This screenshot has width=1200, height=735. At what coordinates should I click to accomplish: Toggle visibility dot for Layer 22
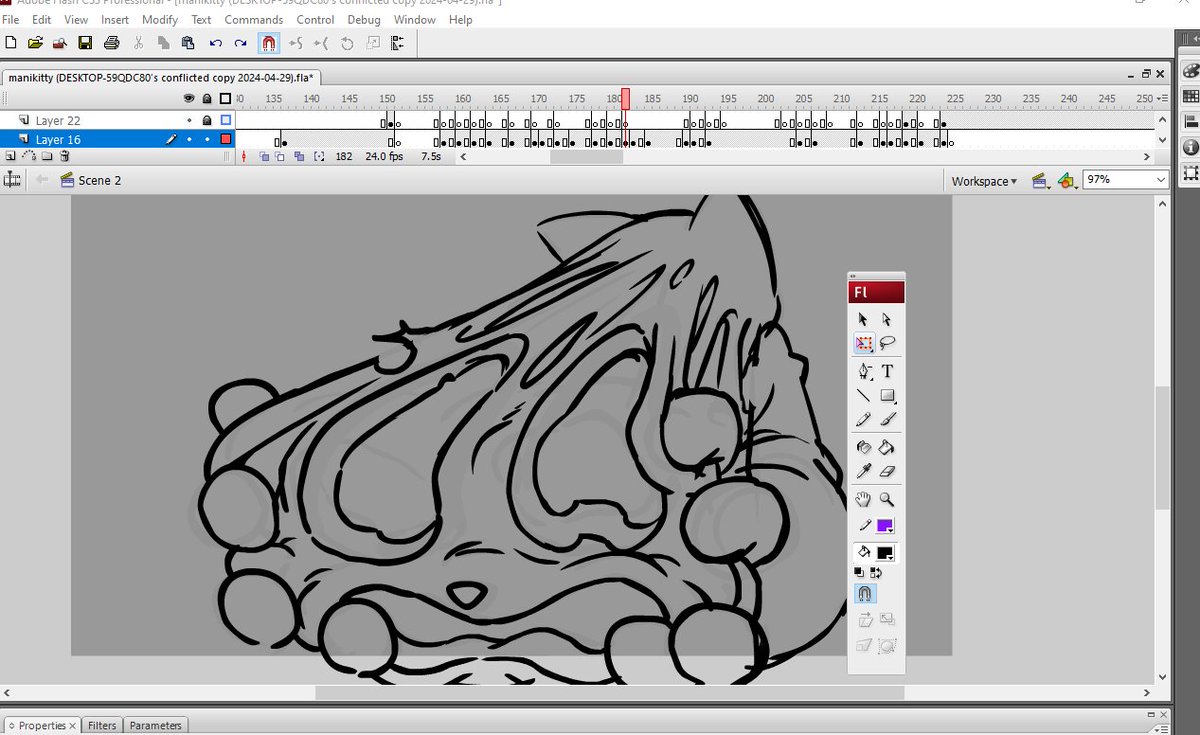(189, 121)
